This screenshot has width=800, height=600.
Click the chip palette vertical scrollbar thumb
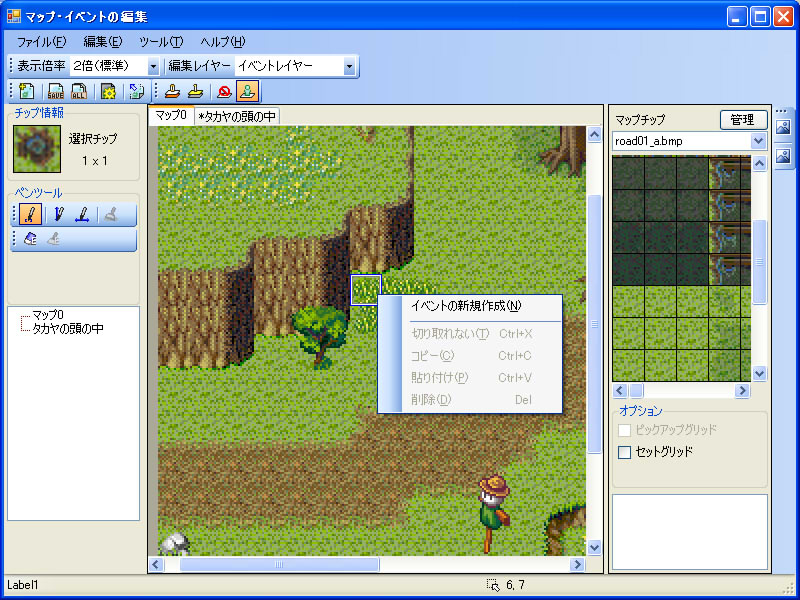(x=759, y=262)
